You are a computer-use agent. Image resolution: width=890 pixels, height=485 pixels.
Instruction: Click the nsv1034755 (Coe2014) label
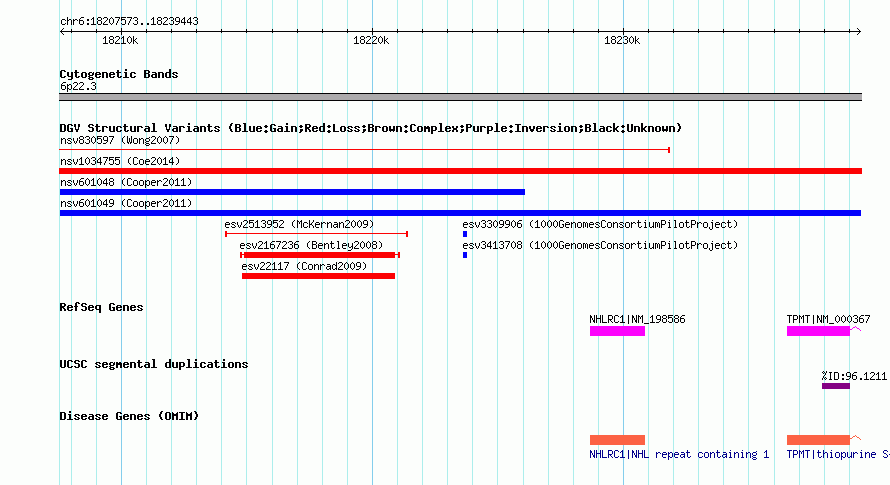click(x=120, y=161)
